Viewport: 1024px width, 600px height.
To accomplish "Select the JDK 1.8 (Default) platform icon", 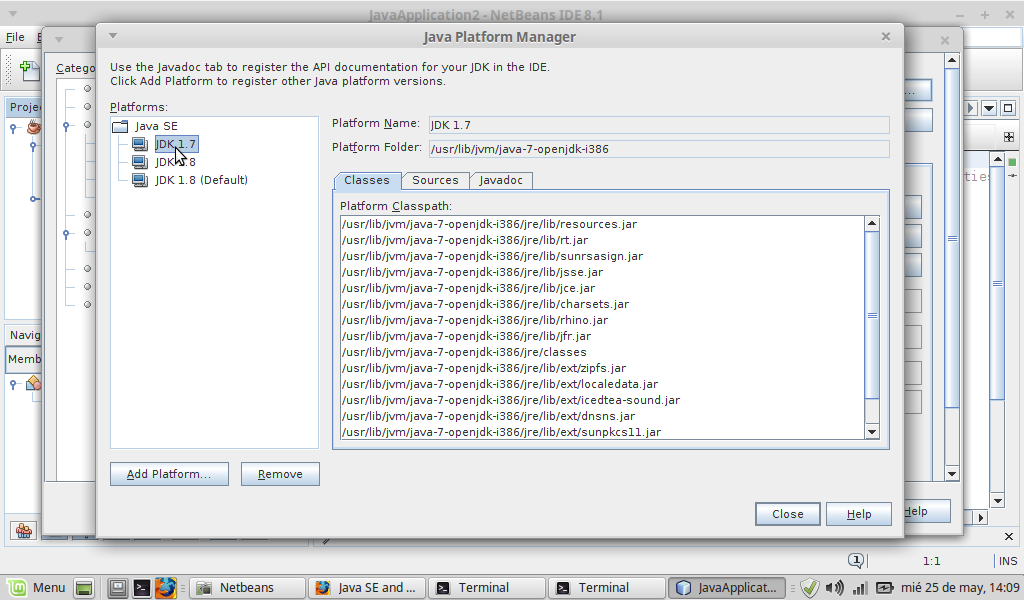I will pos(139,180).
